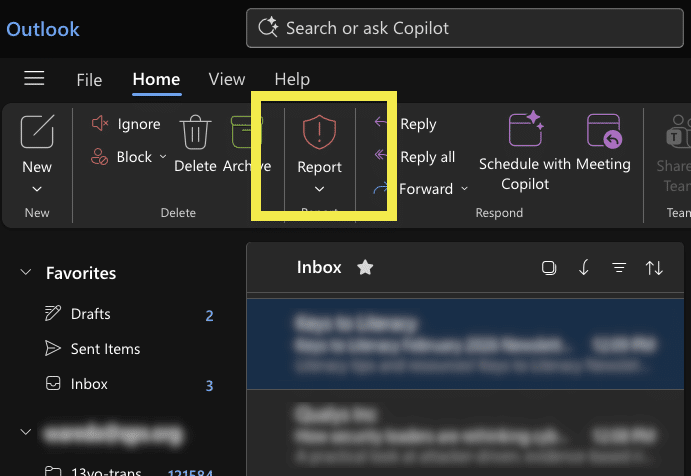Toggle the Inbox favorite star
The width and height of the screenshot is (691, 476).
click(365, 267)
